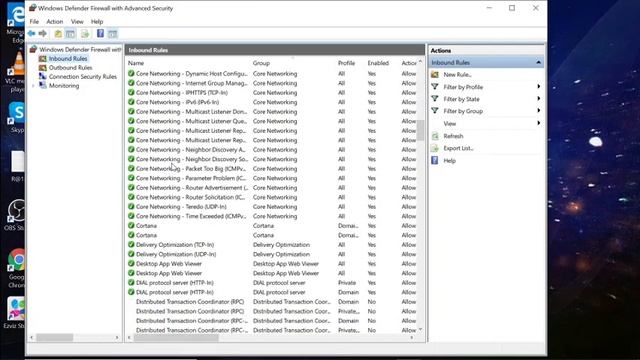Click the Outbound Rules tree icon
Screen dimensions: 640x360
pyautogui.click(x=42, y=67)
